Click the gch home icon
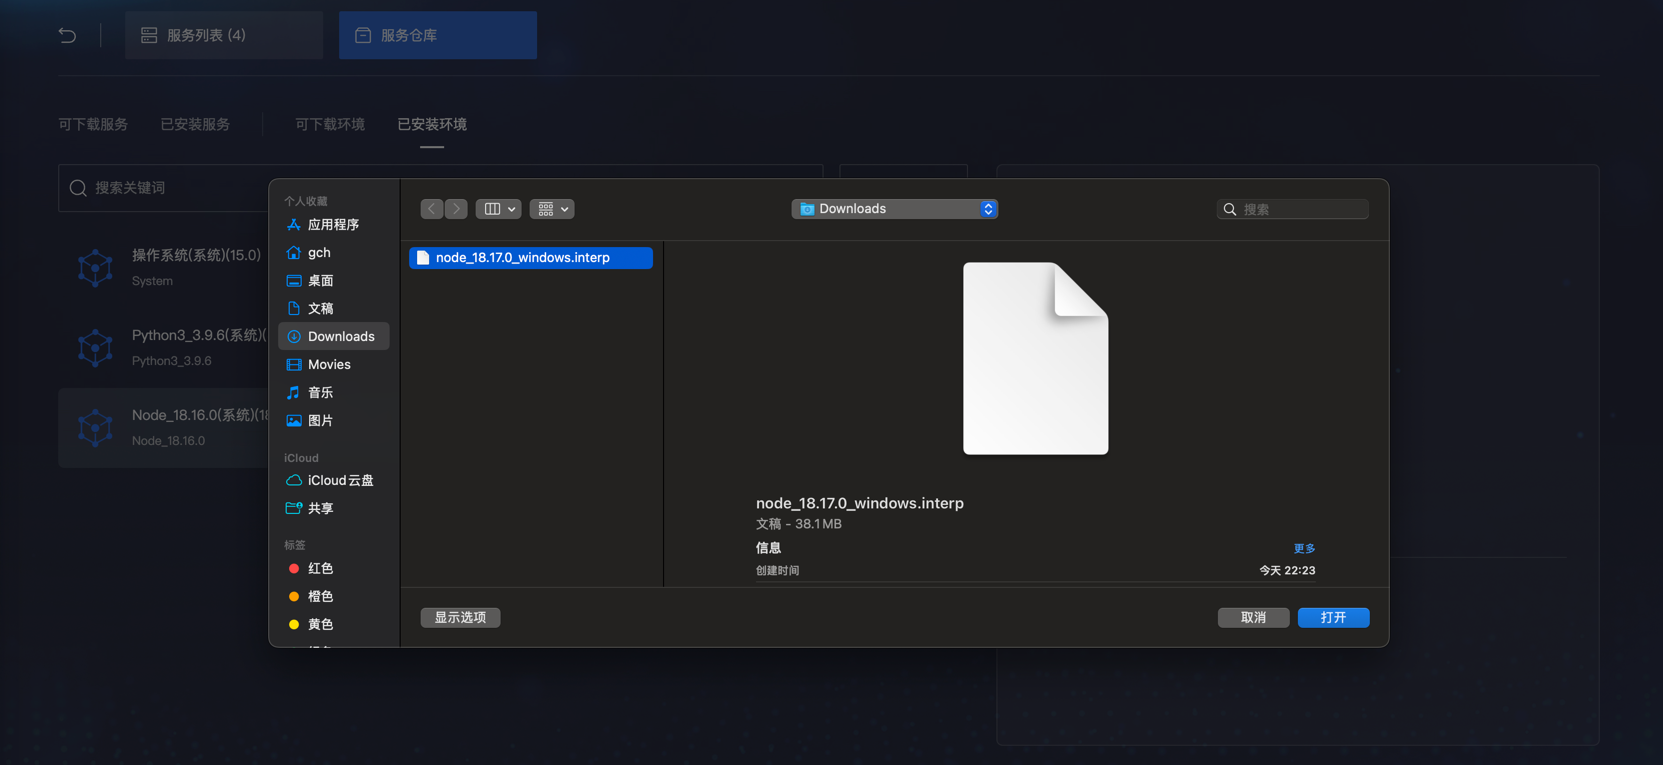This screenshot has width=1663, height=765. tap(294, 253)
